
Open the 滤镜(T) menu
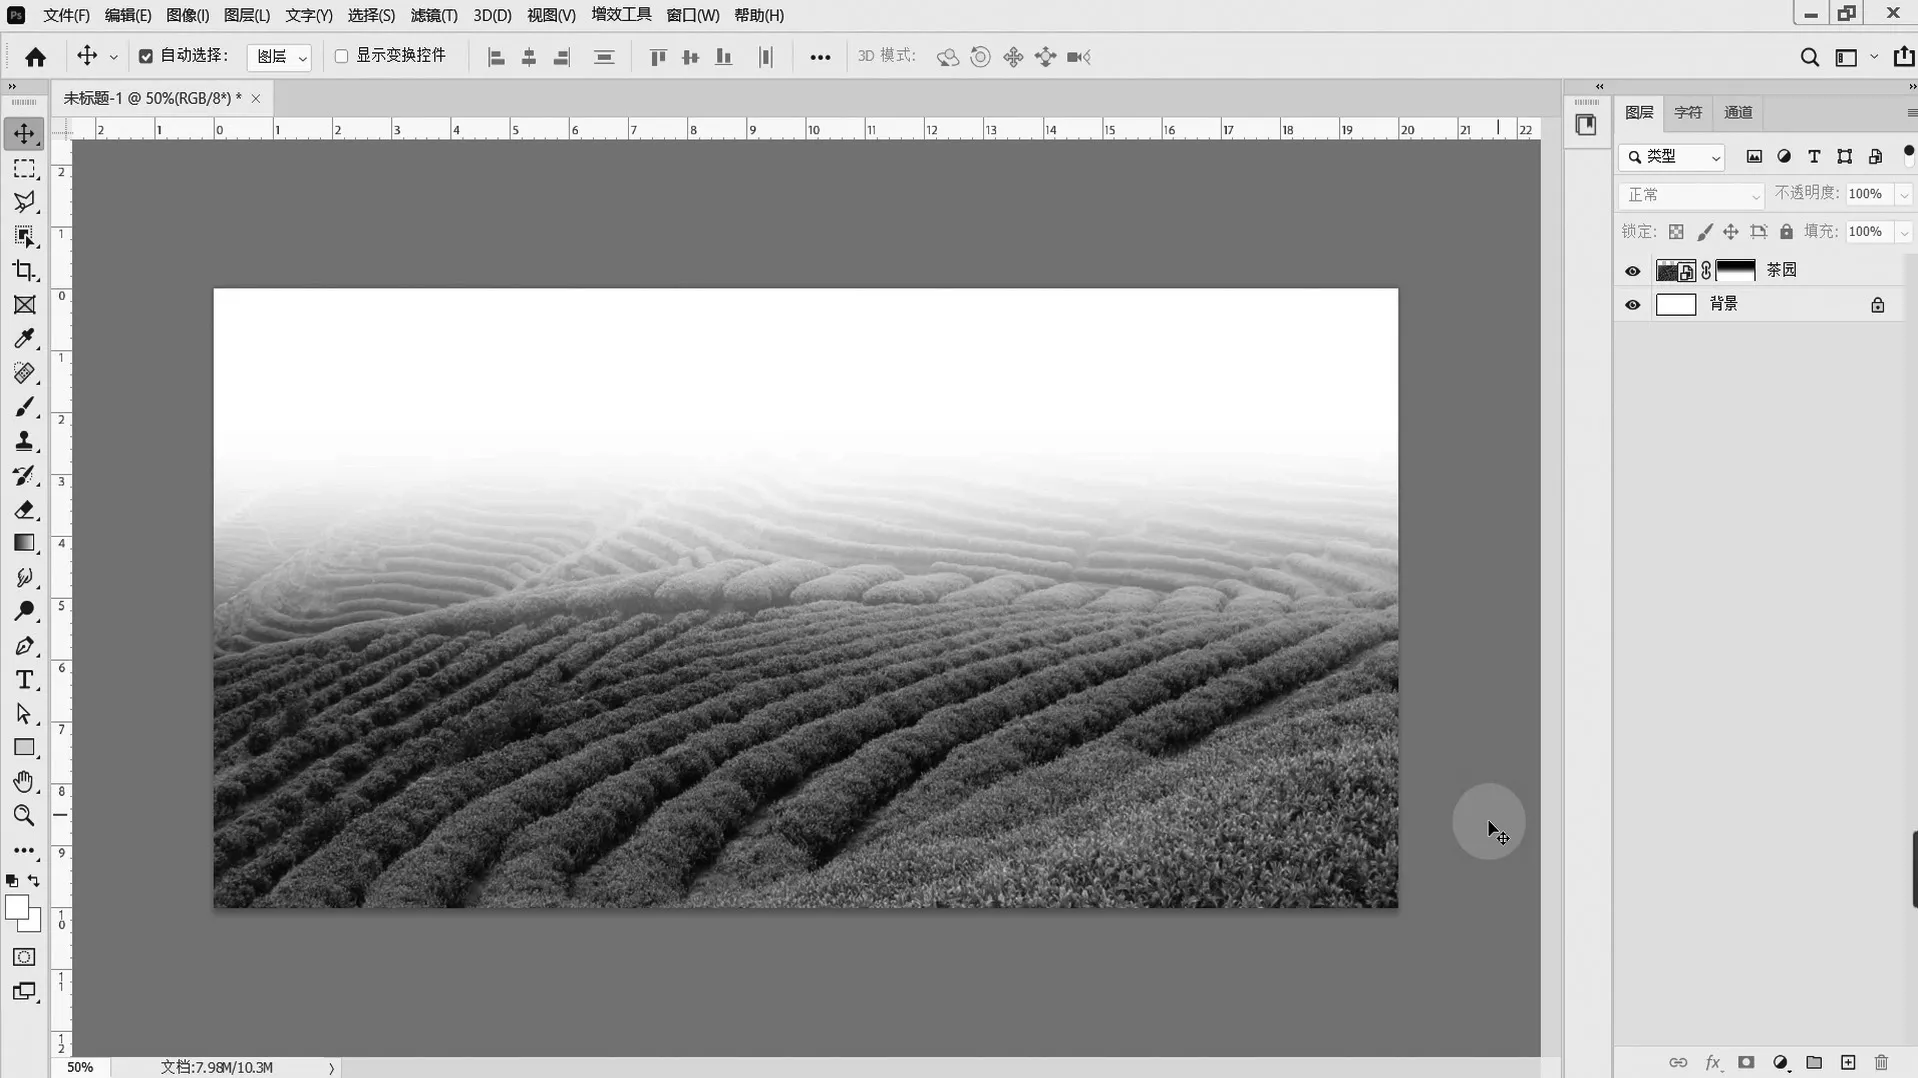point(434,15)
